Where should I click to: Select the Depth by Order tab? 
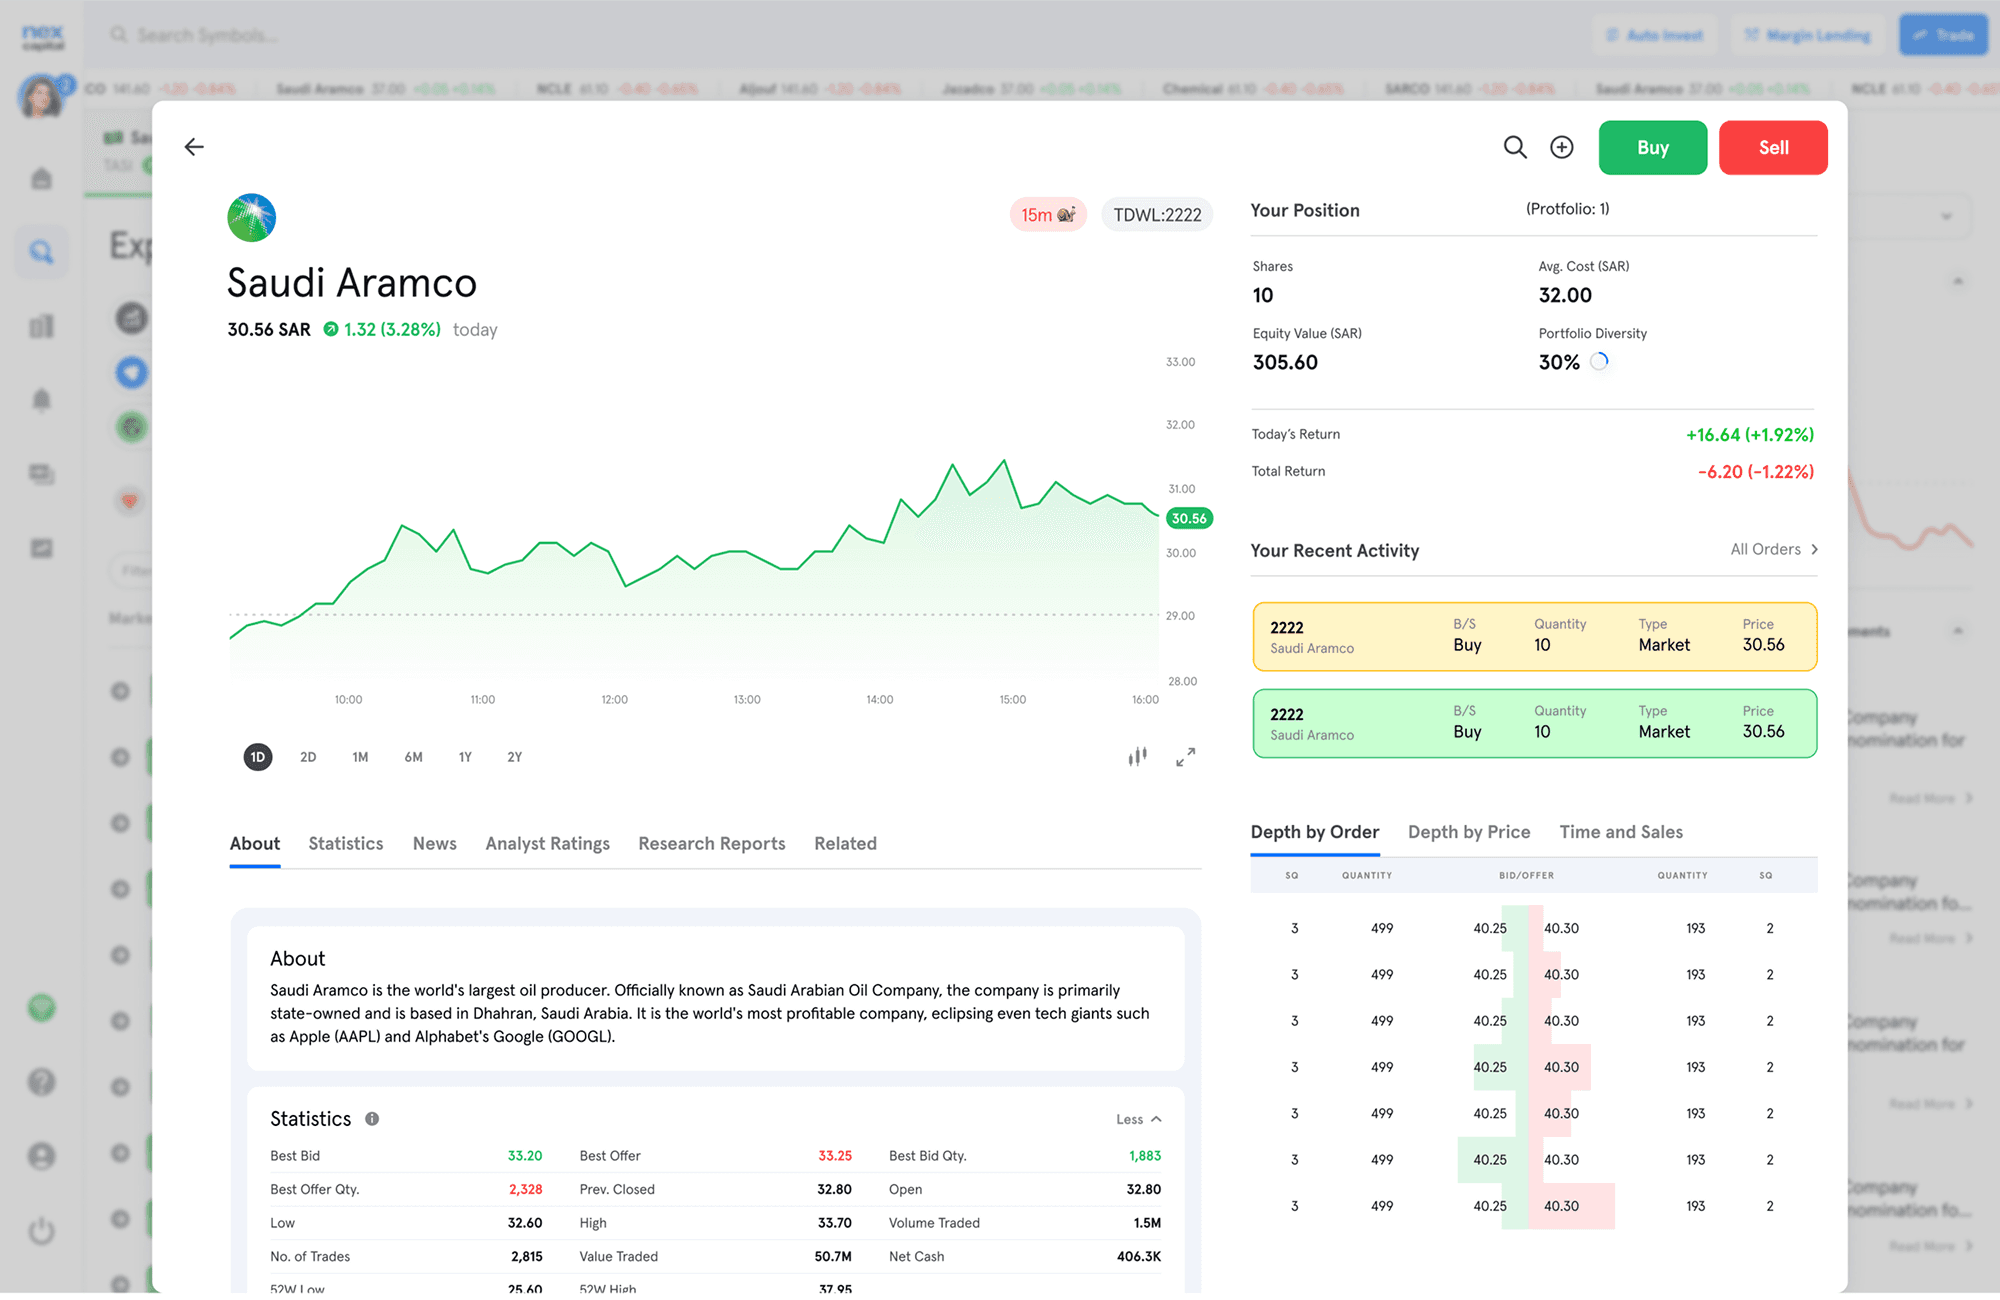pyautogui.click(x=1315, y=832)
